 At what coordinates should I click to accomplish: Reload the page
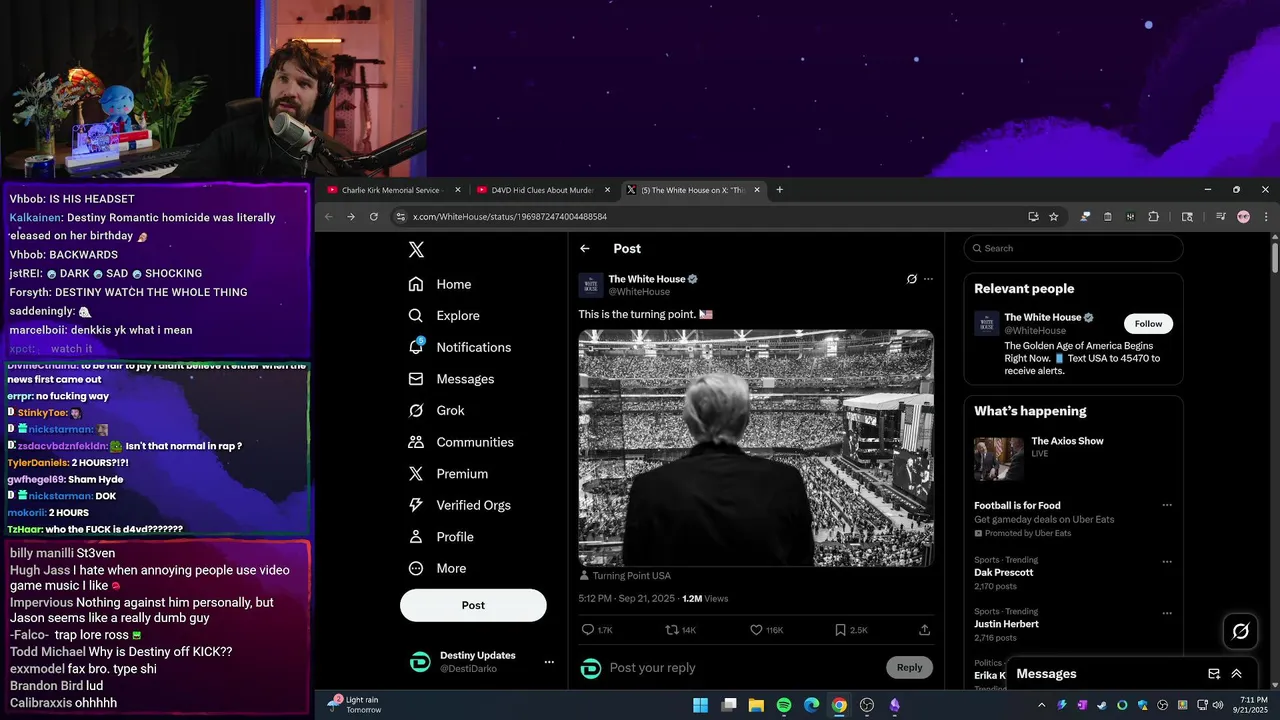(x=374, y=216)
